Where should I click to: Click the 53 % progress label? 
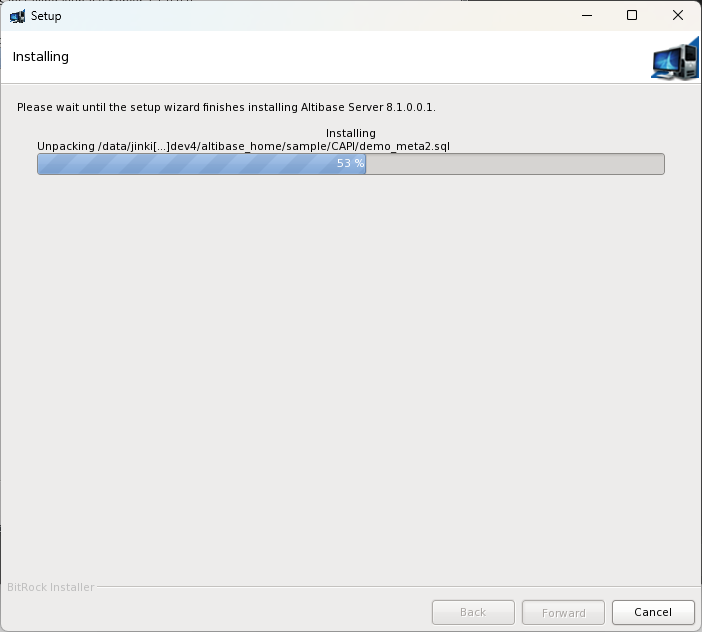(350, 163)
